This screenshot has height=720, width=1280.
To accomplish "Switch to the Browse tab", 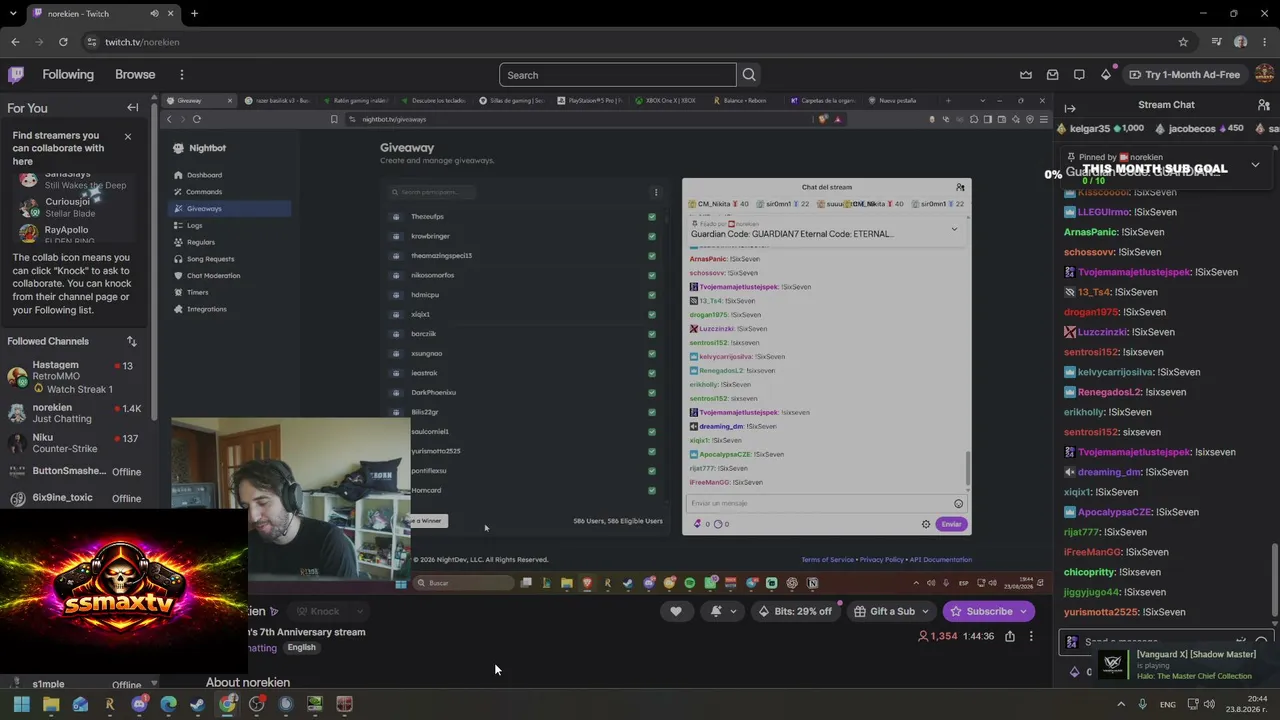I will 135,75.
